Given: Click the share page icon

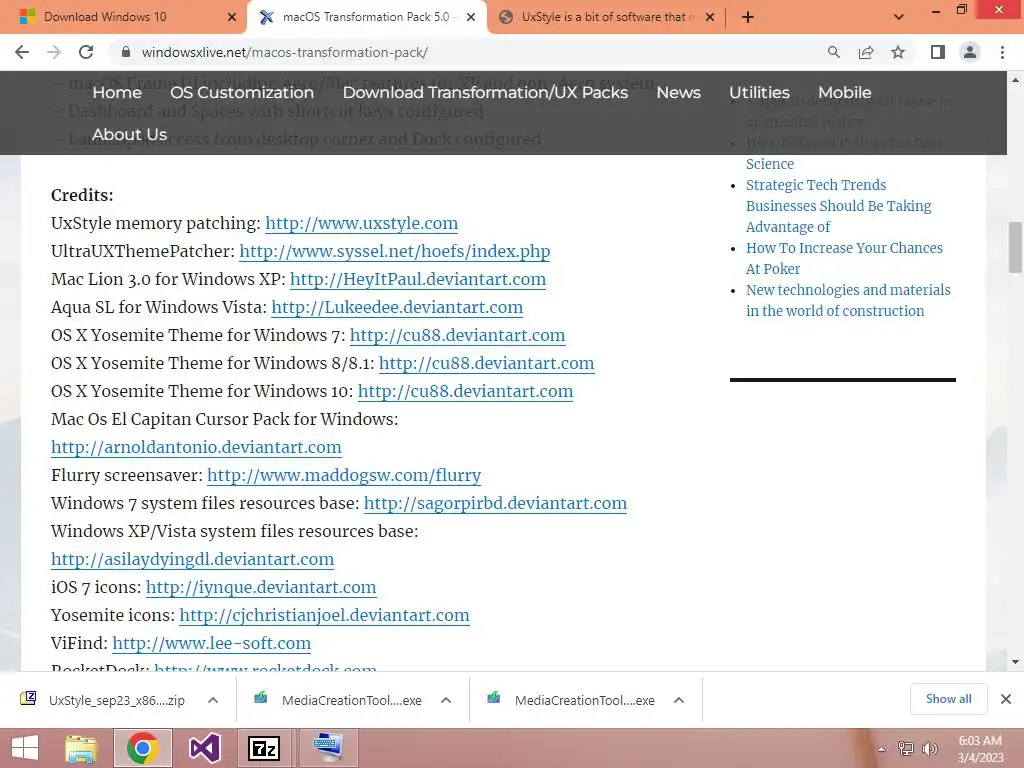Looking at the screenshot, I should click(x=866, y=52).
